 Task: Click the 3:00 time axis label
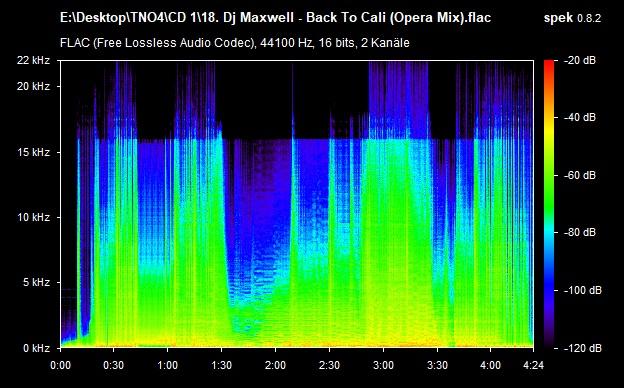tap(384, 365)
